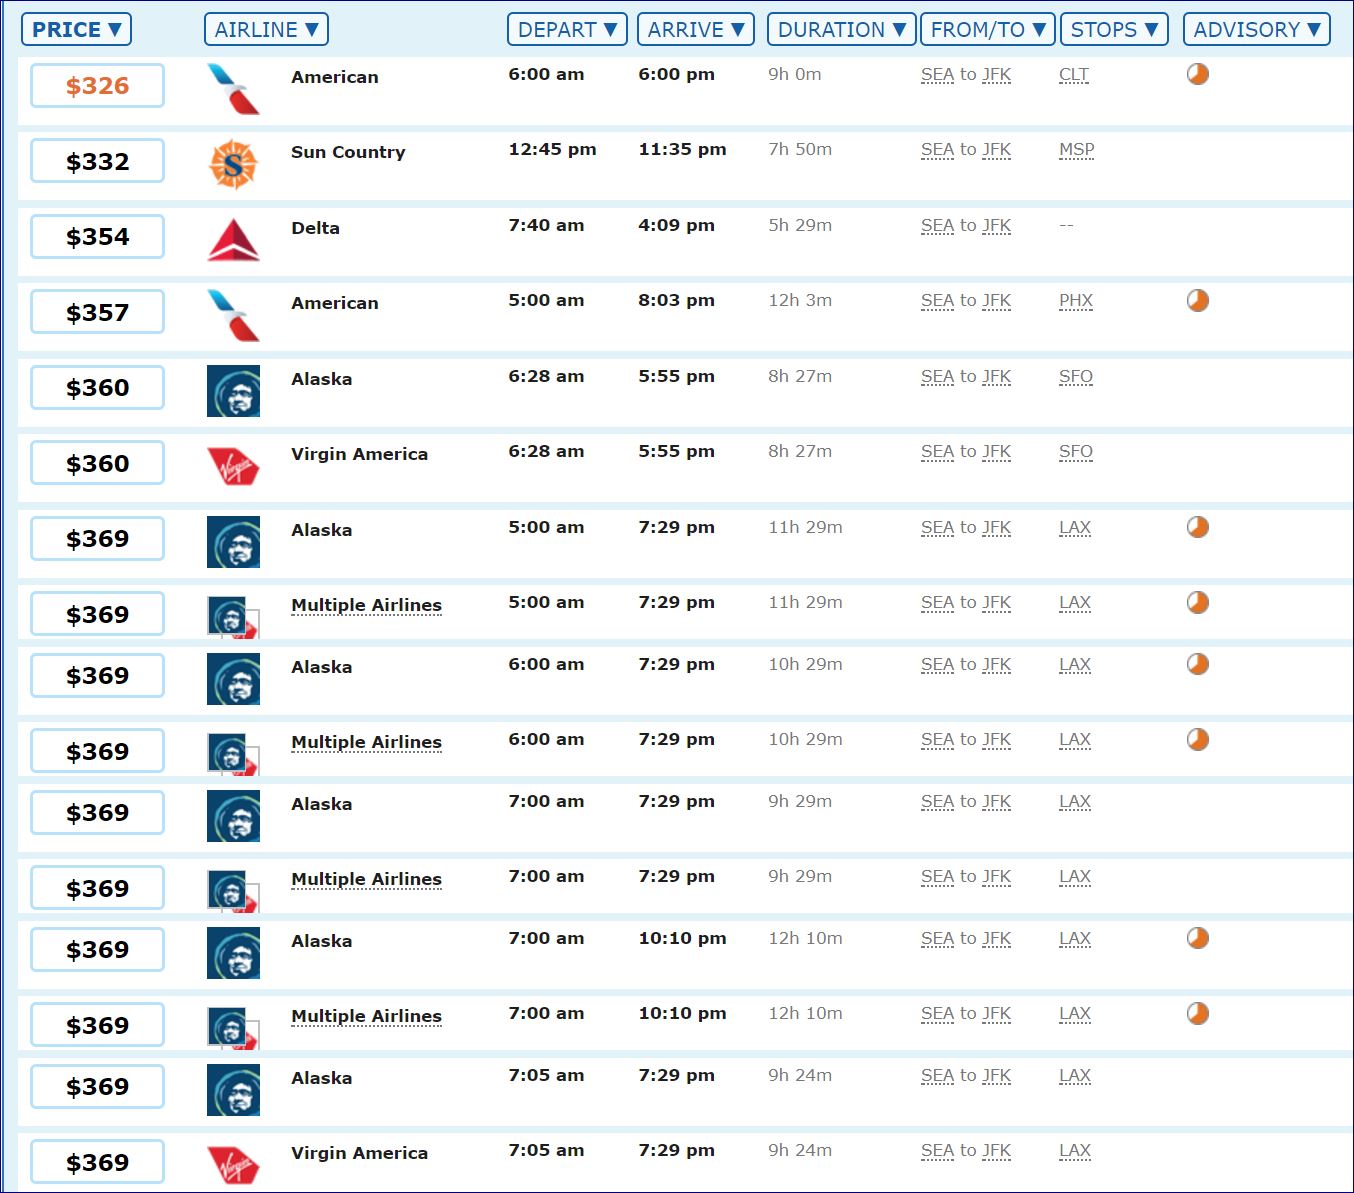
Task: Click the advisory icon on Alaska 12h 10m flight
Action: [1198, 938]
